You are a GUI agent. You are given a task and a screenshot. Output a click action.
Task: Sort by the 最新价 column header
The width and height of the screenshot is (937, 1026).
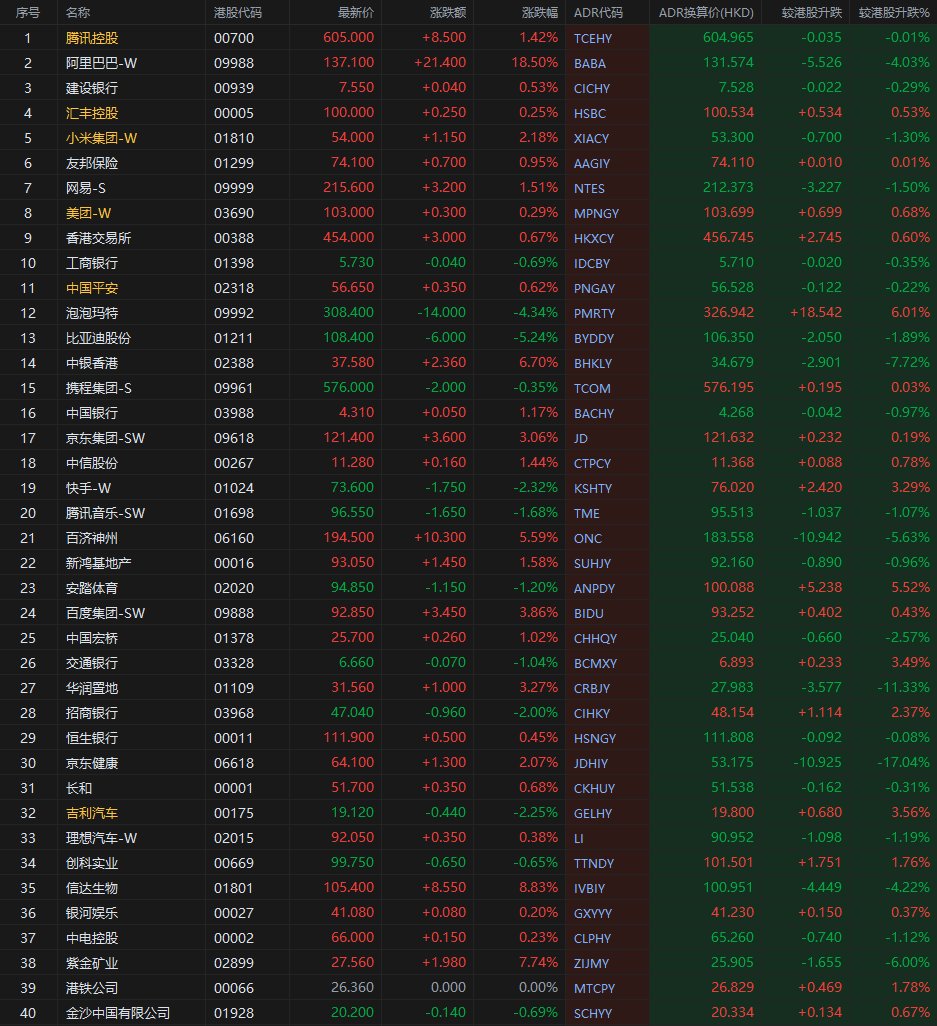[355, 12]
